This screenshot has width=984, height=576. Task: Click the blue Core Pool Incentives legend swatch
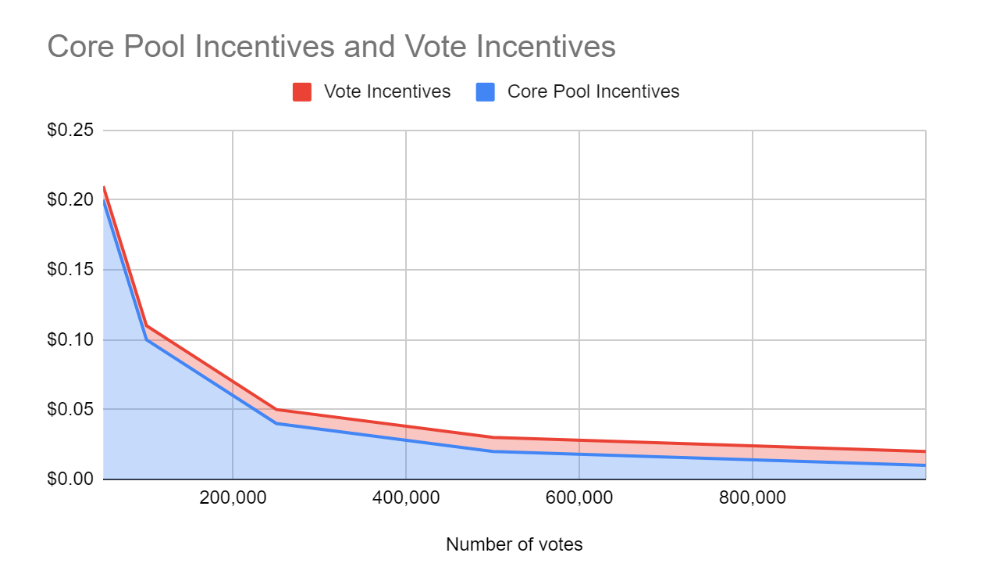click(x=485, y=92)
